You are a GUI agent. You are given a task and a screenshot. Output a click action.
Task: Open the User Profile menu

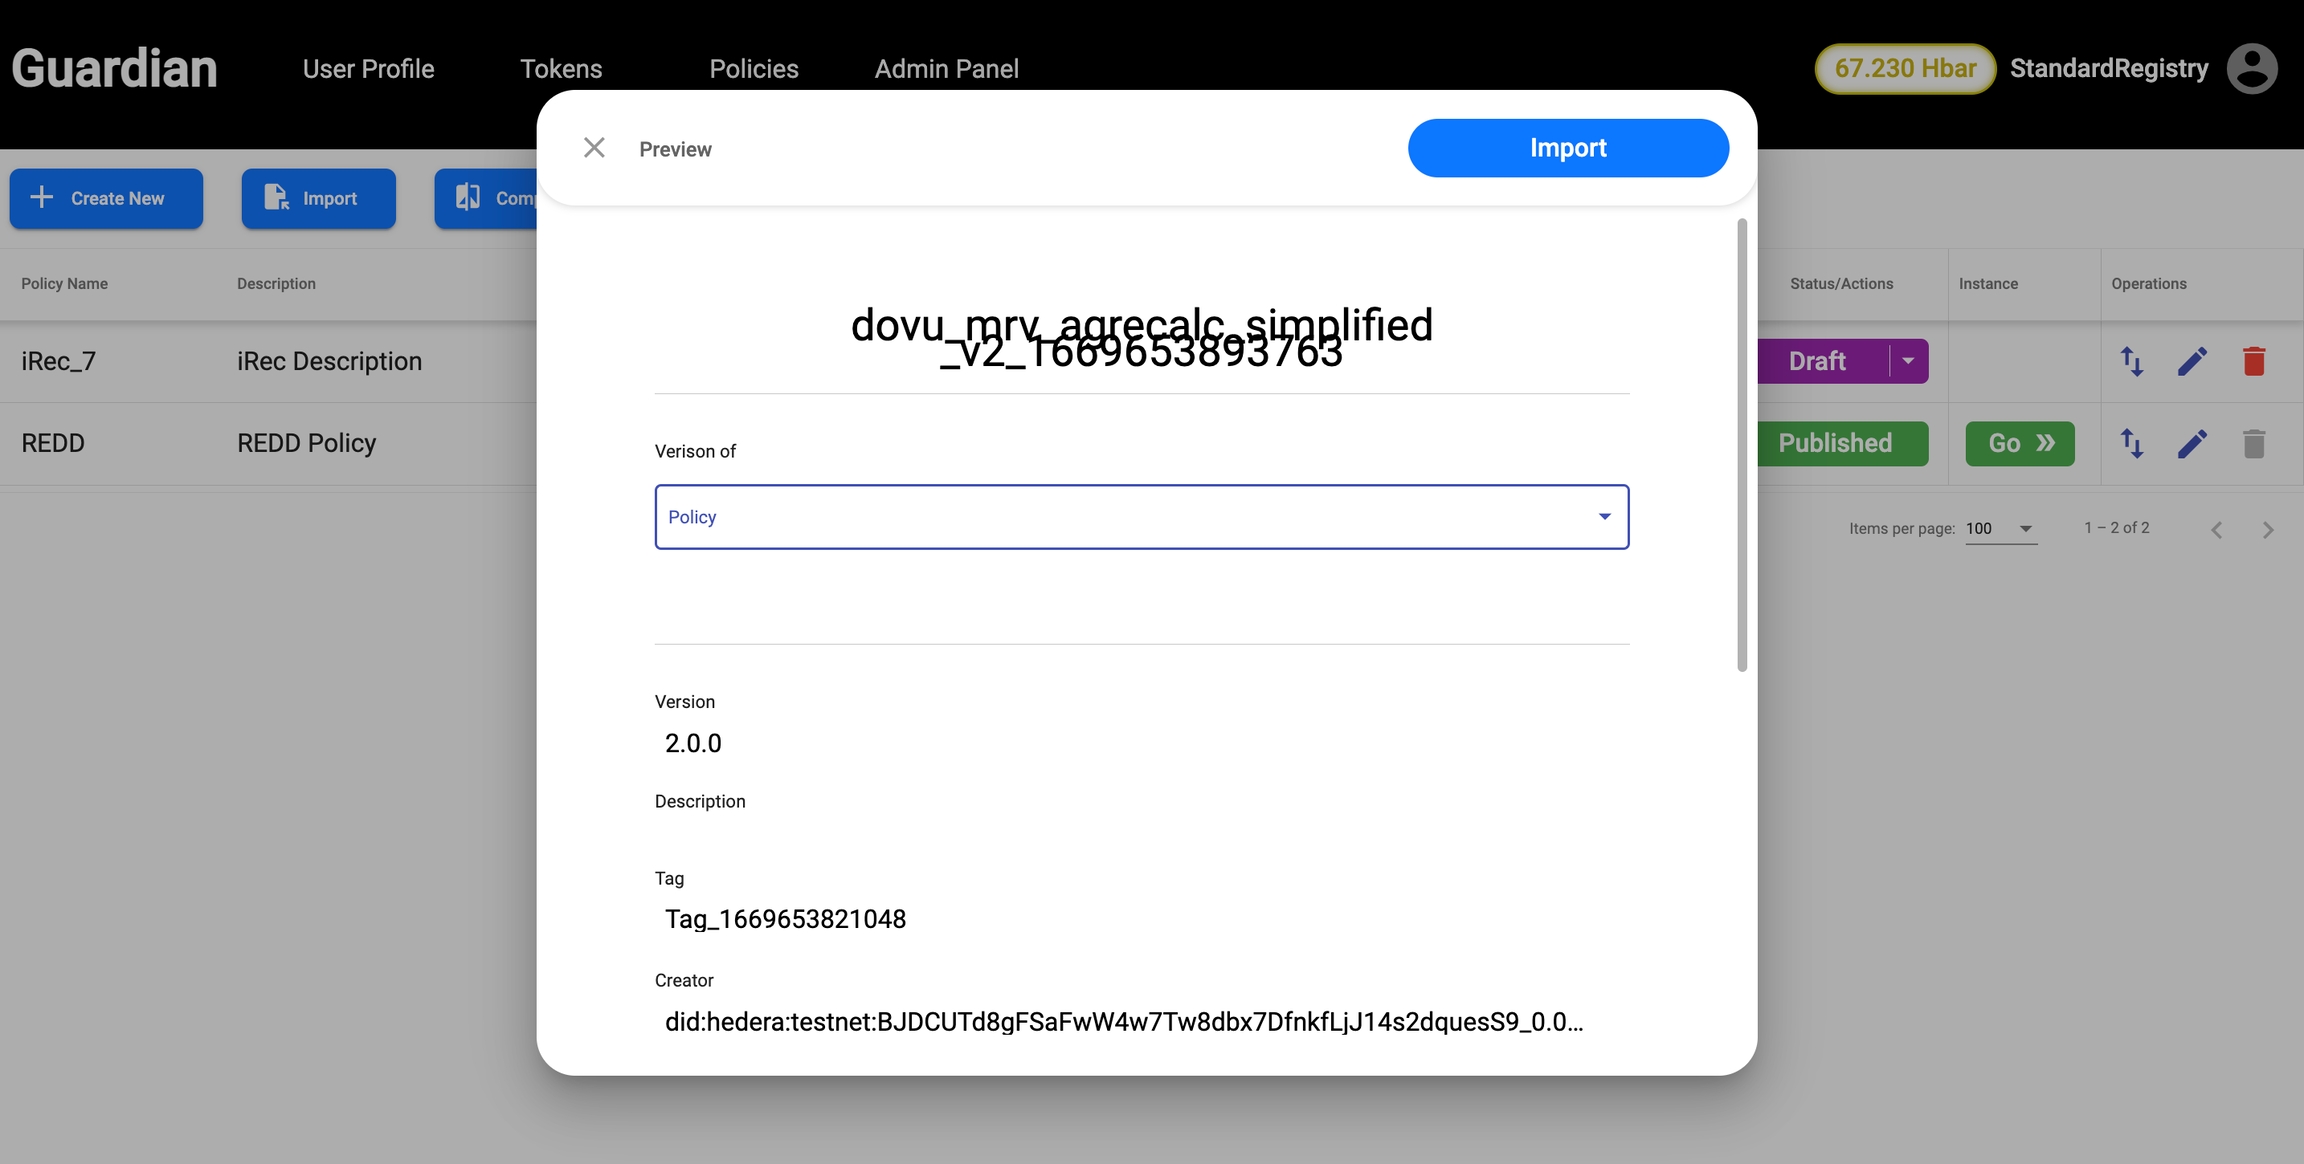tap(368, 68)
